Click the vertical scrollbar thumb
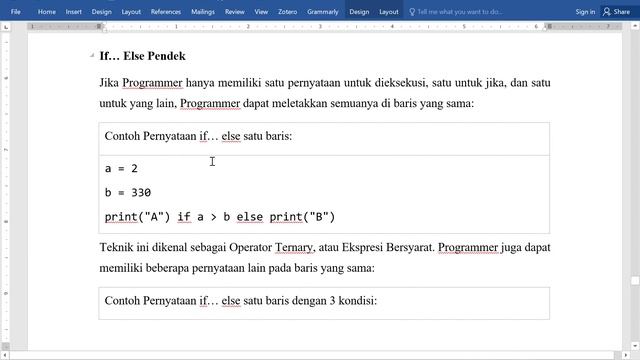The image size is (640, 360). (x=635, y=281)
